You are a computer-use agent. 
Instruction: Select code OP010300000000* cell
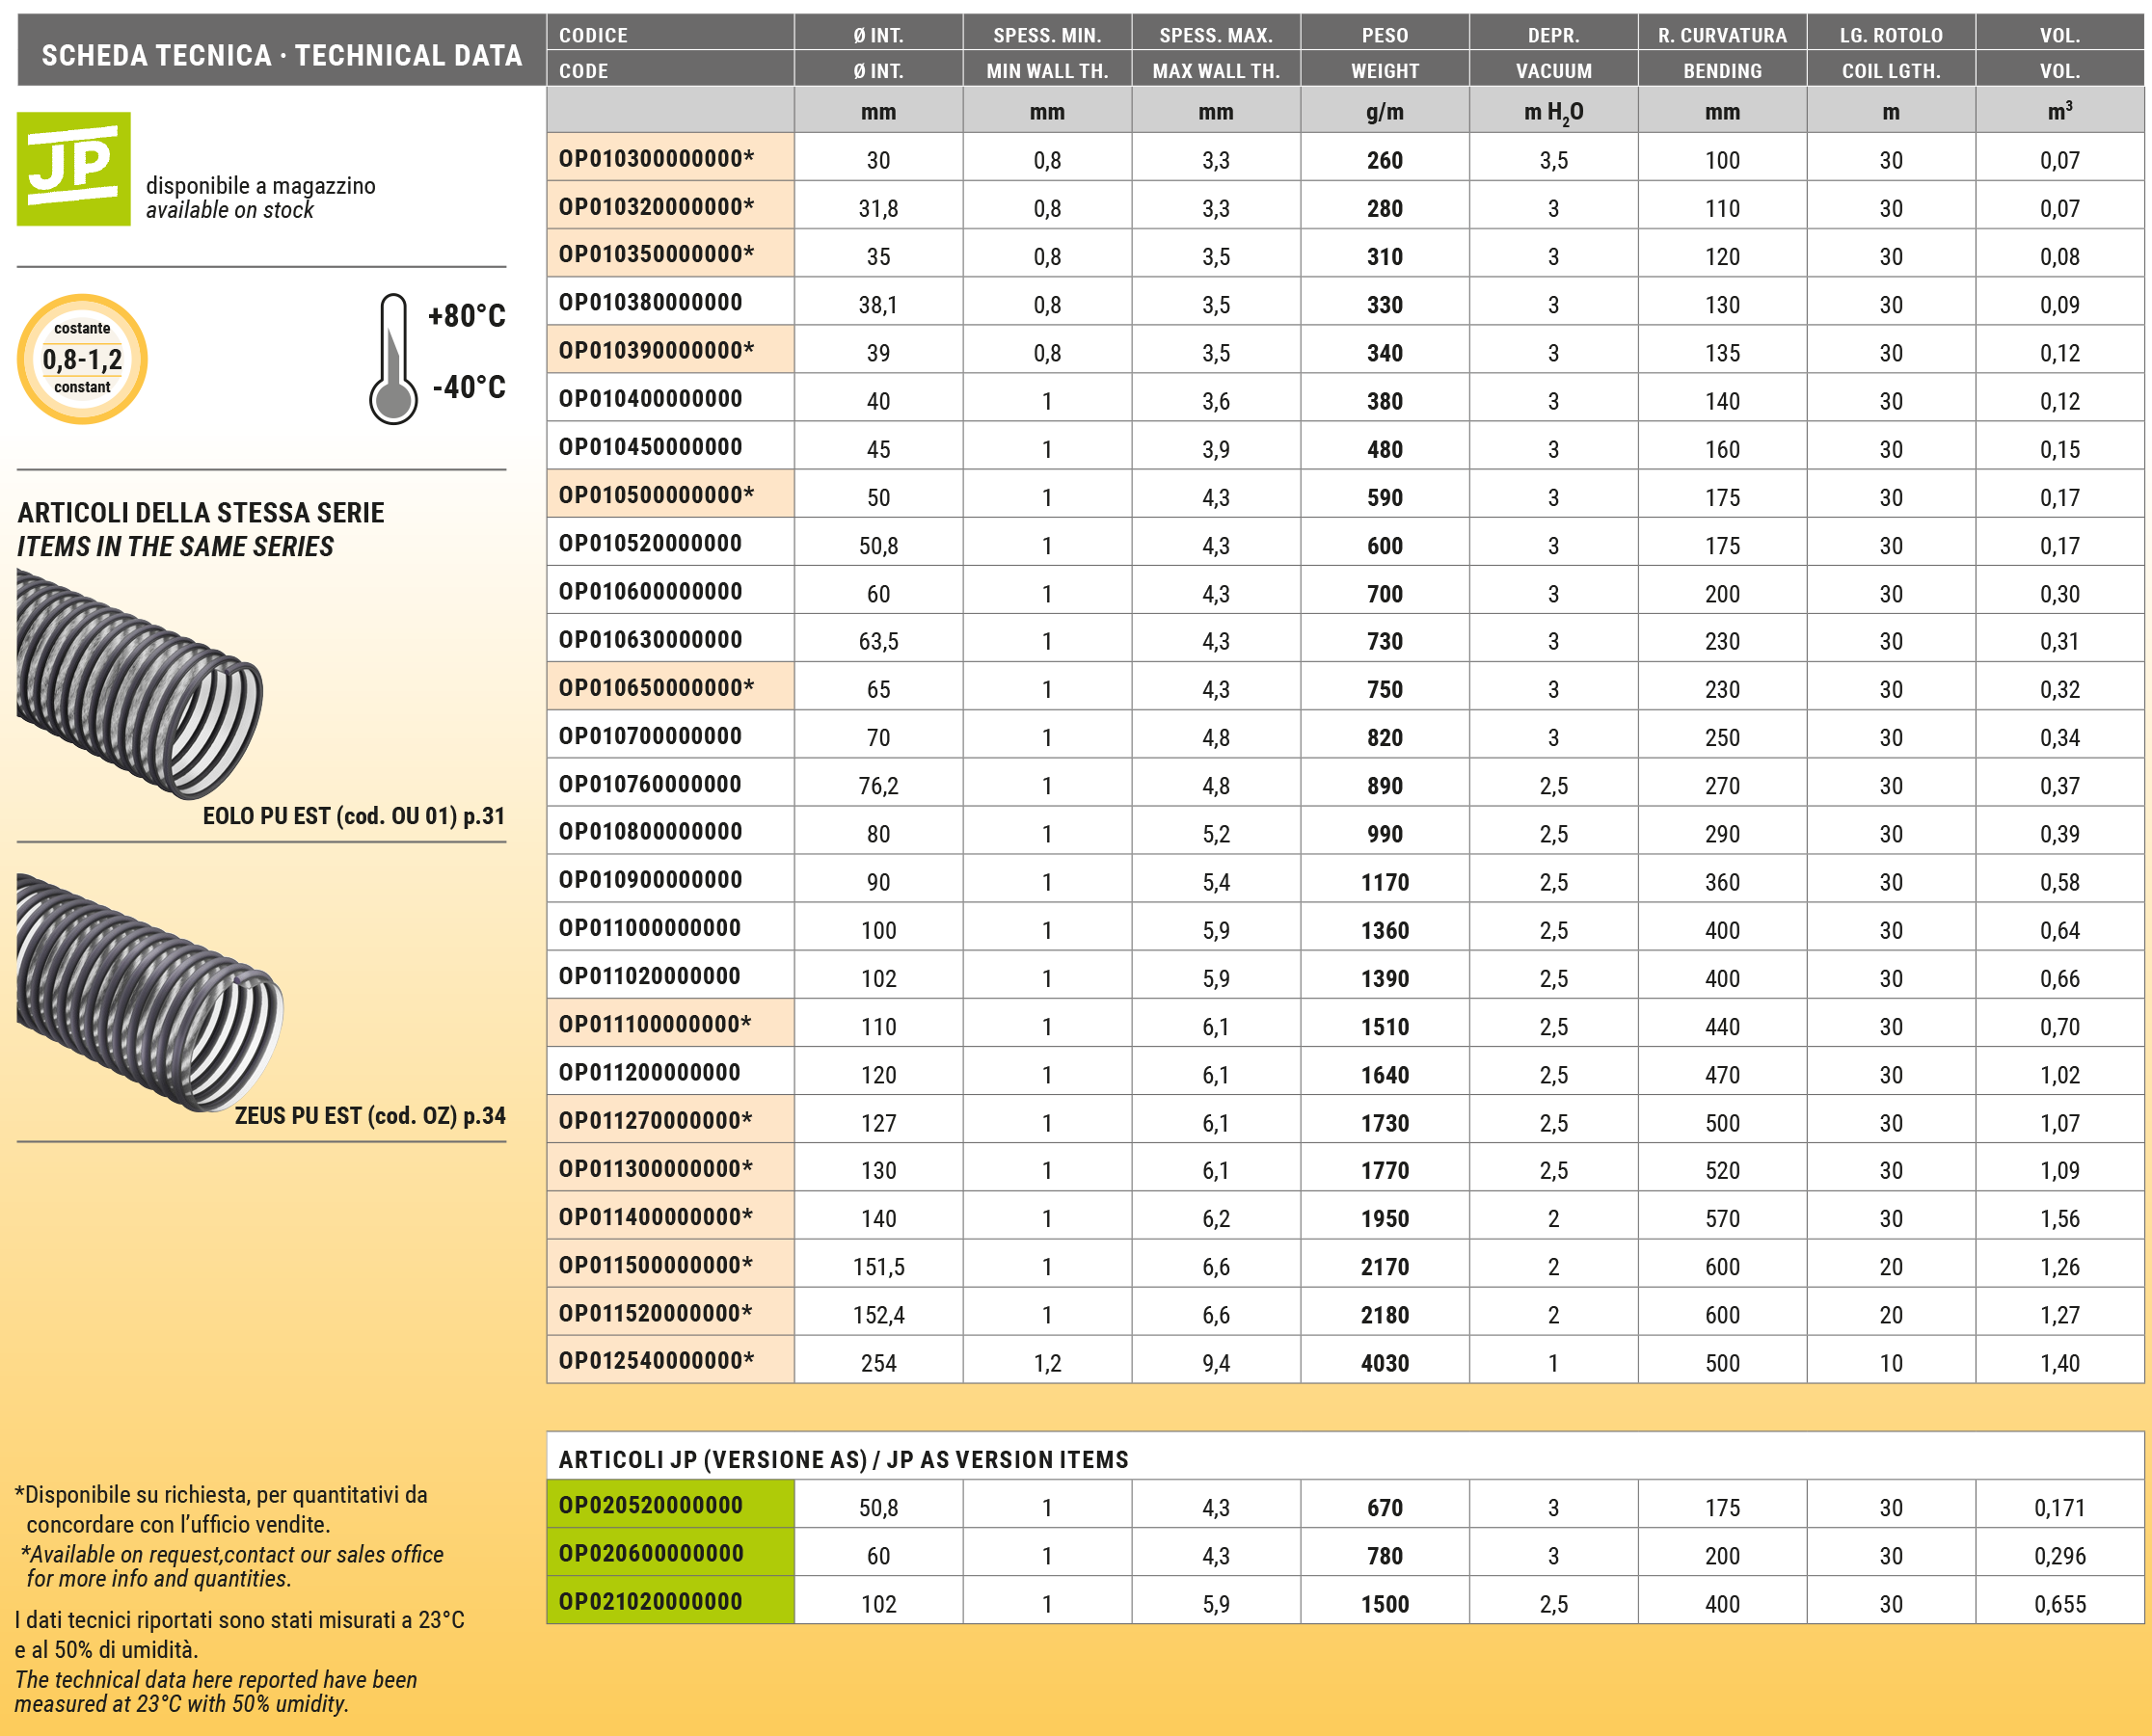(656, 159)
